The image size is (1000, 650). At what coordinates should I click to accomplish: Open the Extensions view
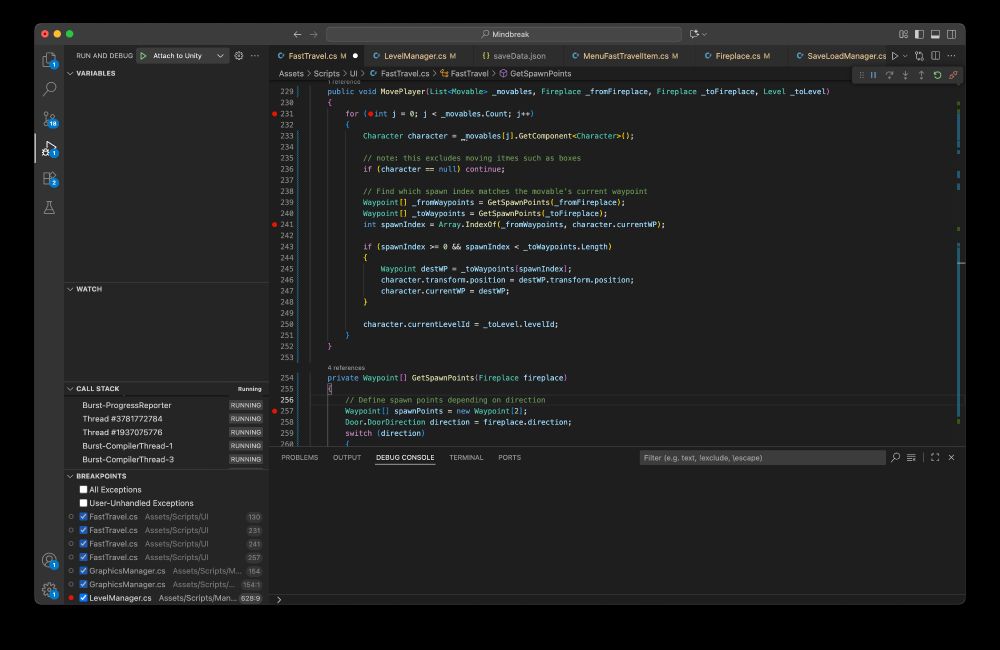click(48, 179)
